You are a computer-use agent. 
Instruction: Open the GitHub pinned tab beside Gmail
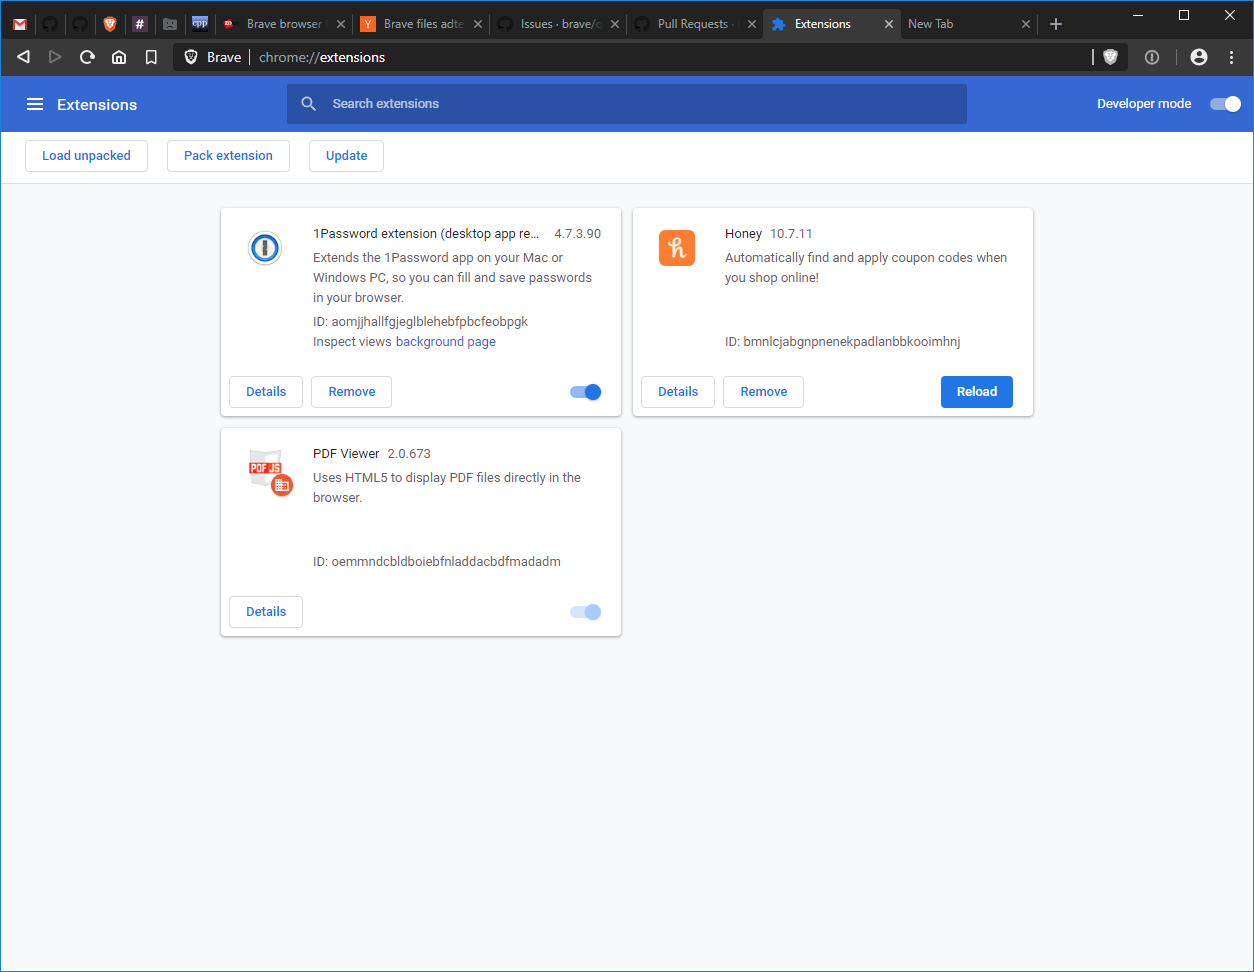tap(50, 24)
